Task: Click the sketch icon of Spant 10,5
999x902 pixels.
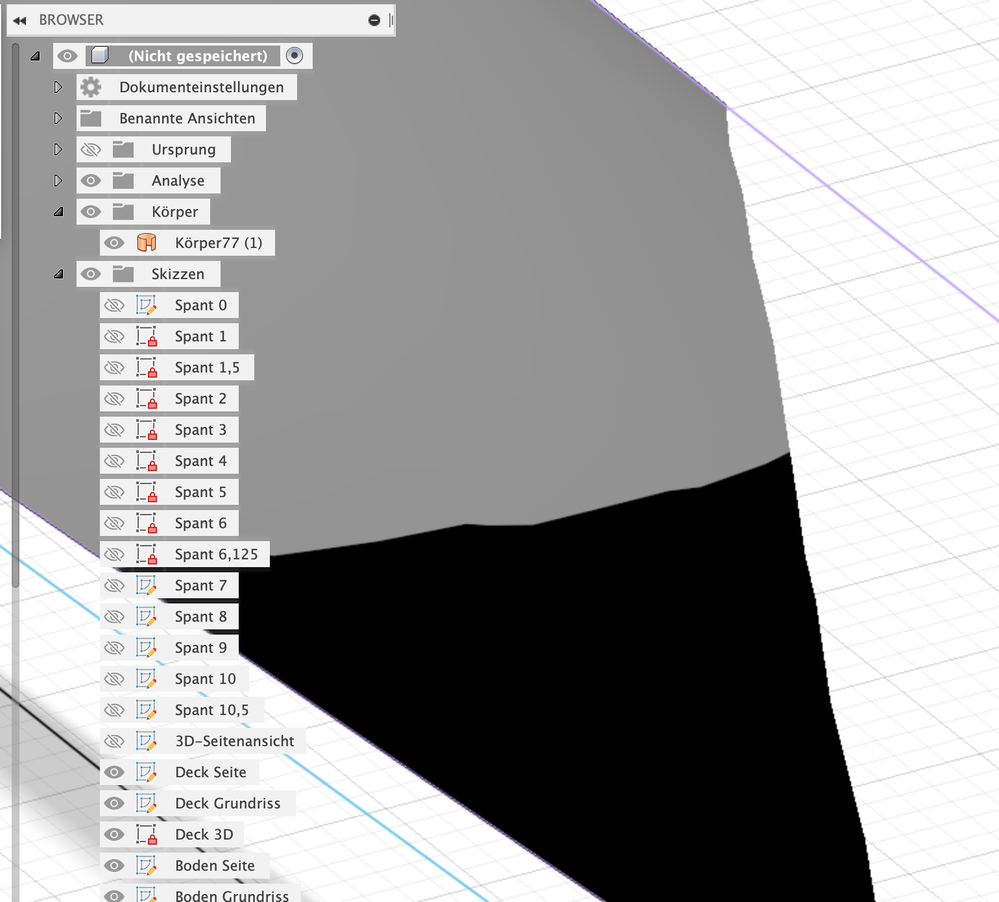Action: tap(147, 710)
